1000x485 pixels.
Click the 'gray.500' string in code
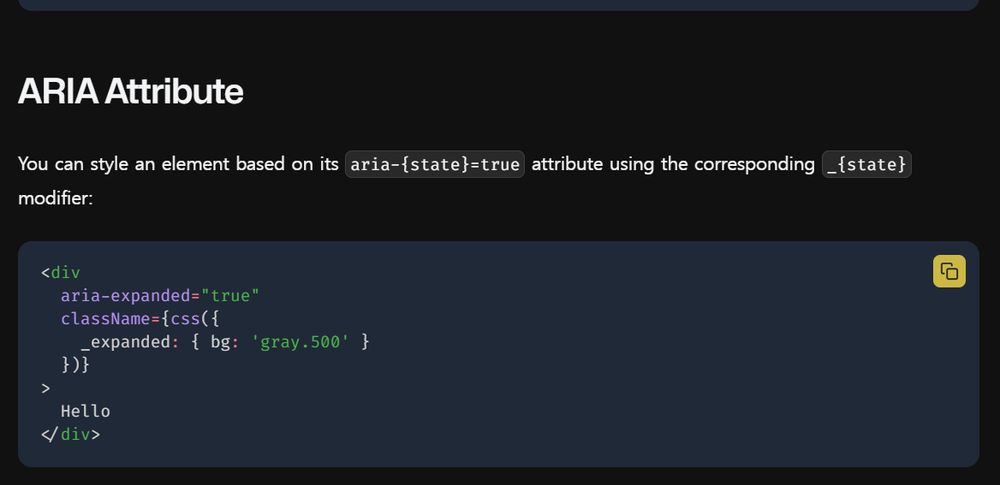pos(300,342)
